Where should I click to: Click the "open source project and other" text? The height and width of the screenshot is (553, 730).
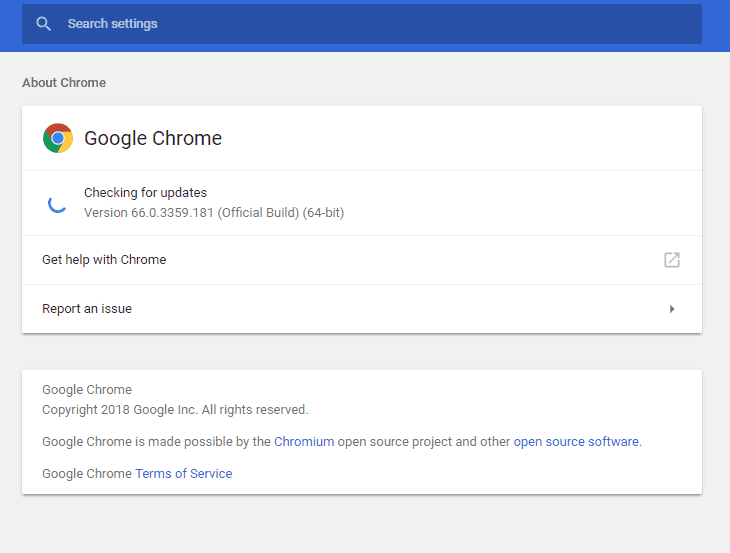point(424,442)
